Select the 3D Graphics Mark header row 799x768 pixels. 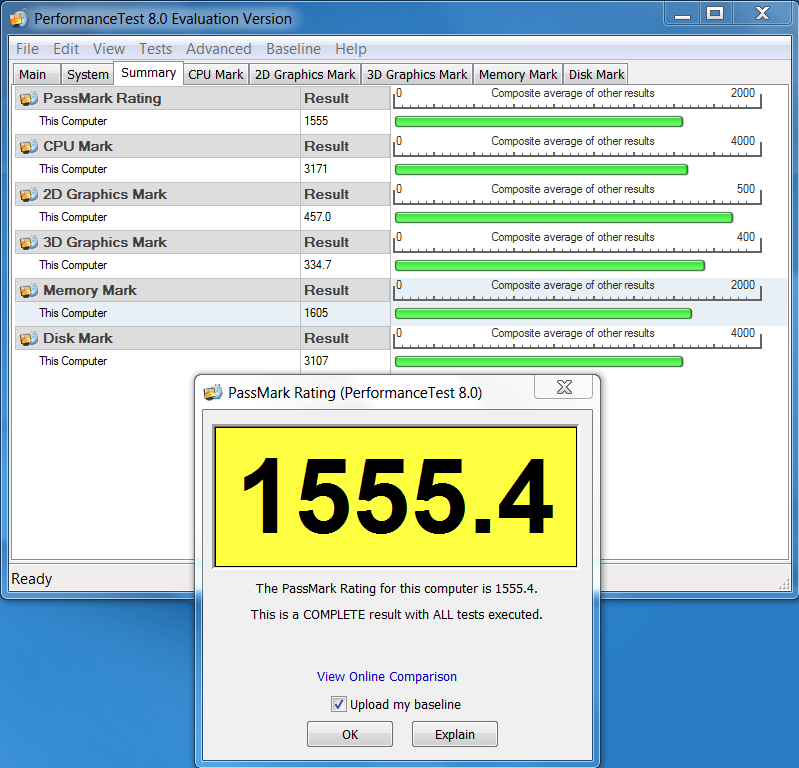203,242
